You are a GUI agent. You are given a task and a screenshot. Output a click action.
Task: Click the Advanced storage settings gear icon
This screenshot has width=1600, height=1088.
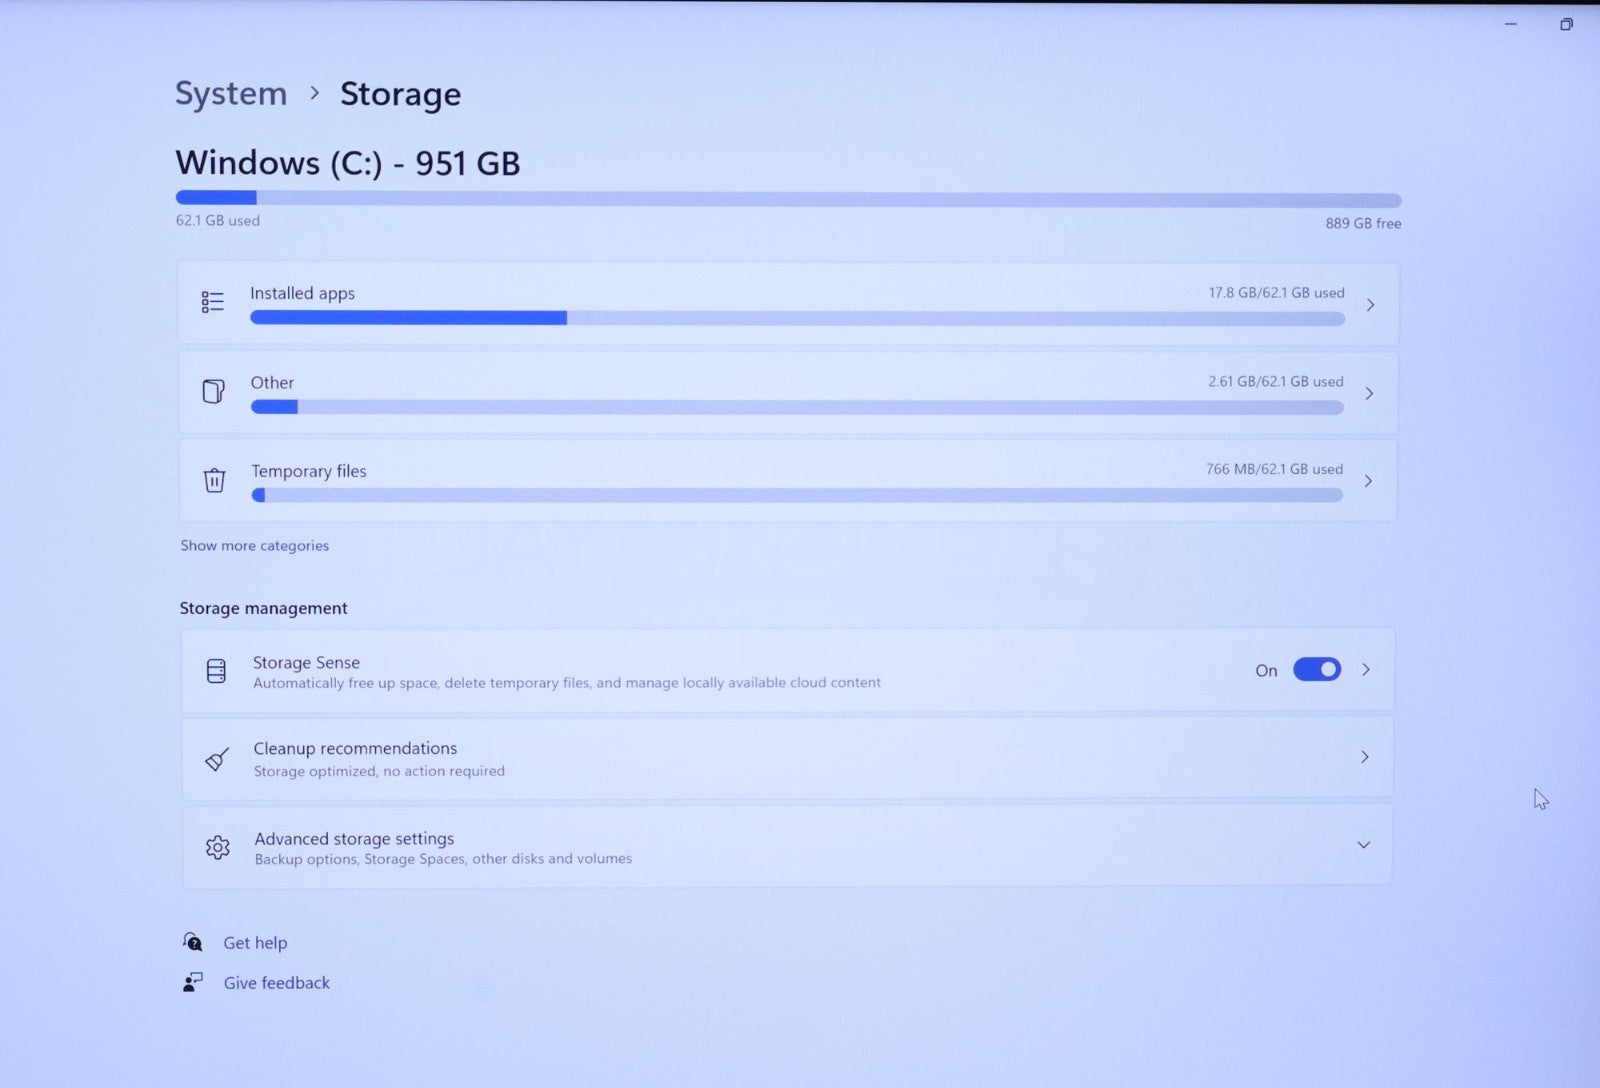coord(217,848)
